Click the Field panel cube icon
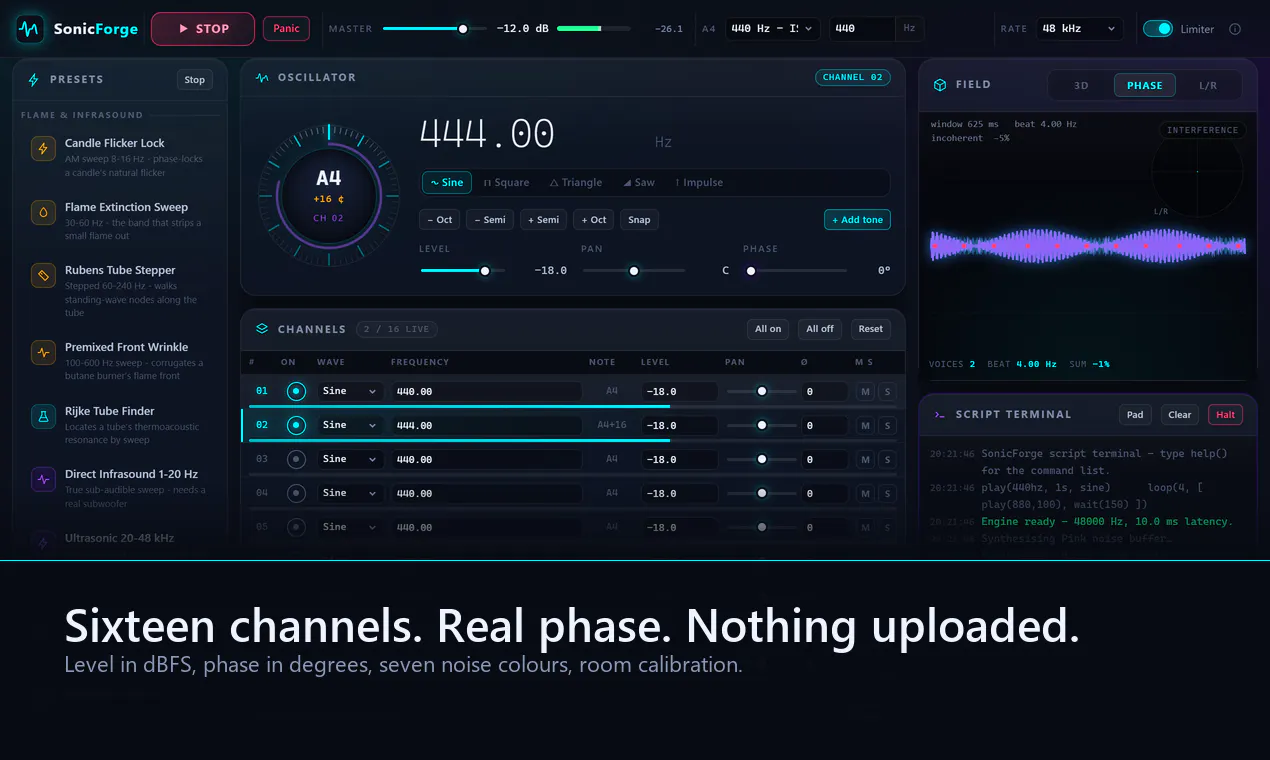The width and height of the screenshot is (1270, 760). [x=940, y=85]
